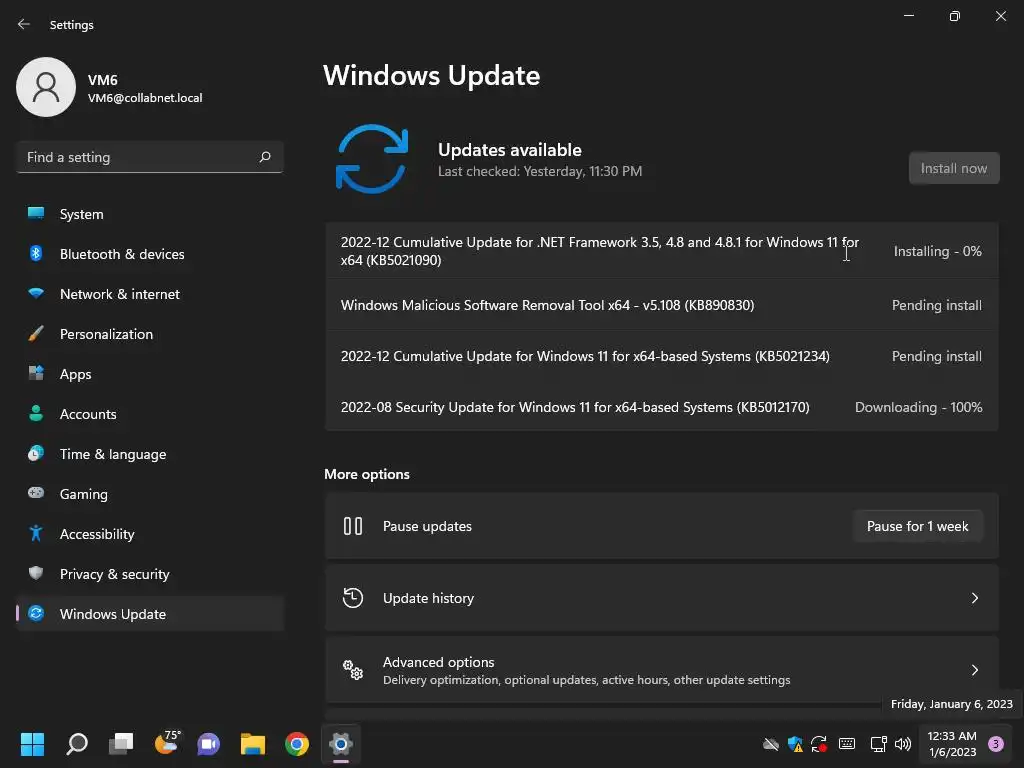Open Update history

pos(662,598)
